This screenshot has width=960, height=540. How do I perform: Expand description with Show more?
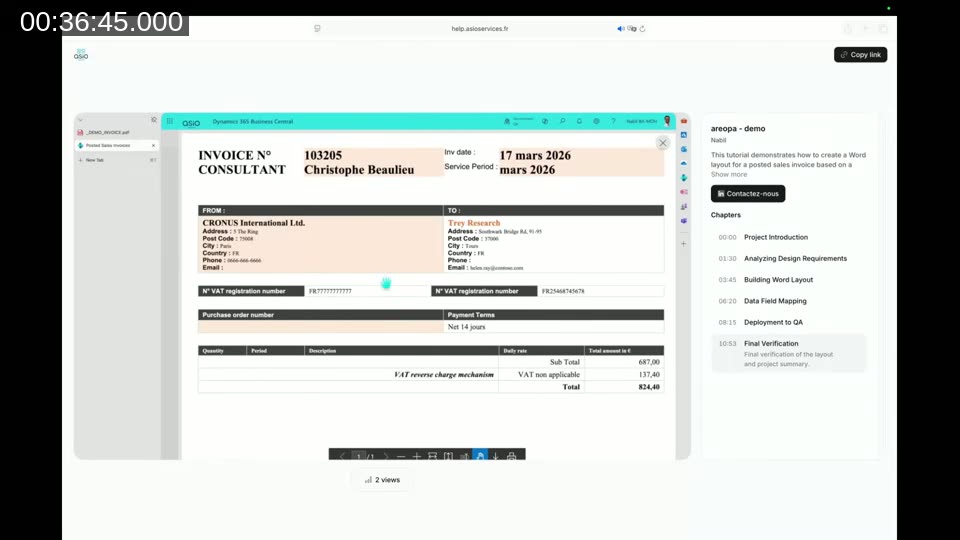tap(729, 174)
